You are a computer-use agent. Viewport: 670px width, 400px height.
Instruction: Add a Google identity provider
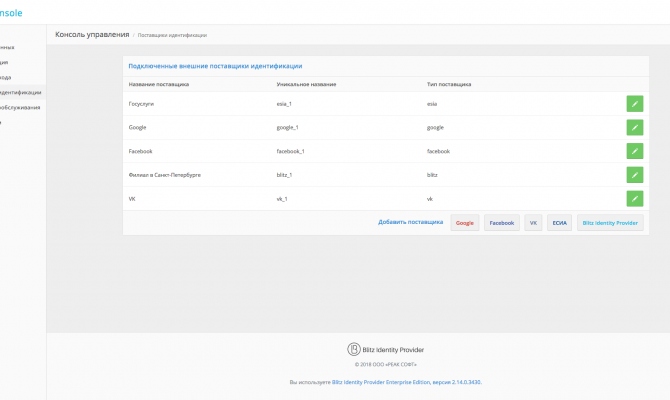pyautogui.click(x=465, y=223)
